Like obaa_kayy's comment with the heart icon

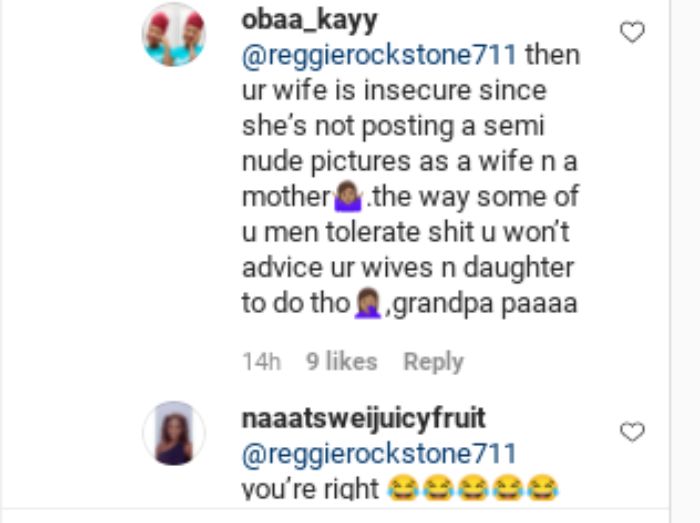633,32
